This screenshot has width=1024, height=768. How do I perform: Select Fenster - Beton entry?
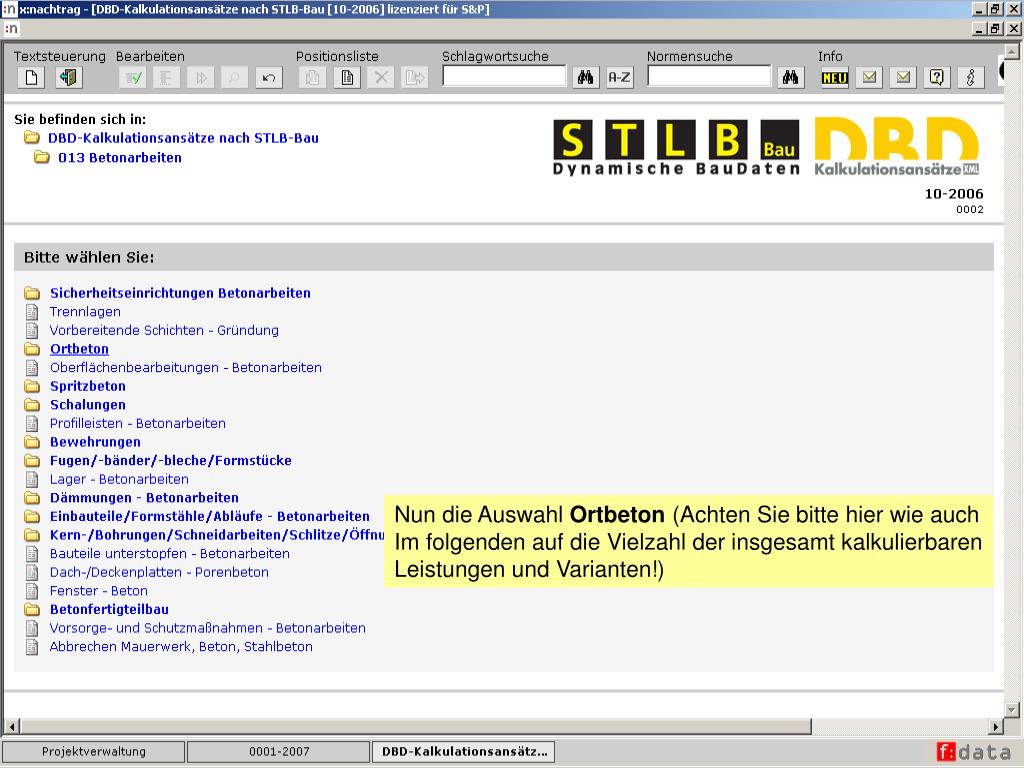pyautogui.click(x=99, y=591)
